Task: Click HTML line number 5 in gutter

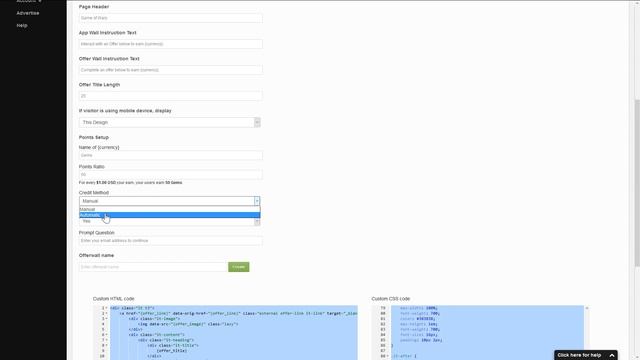Action: (x=103, y=329)
